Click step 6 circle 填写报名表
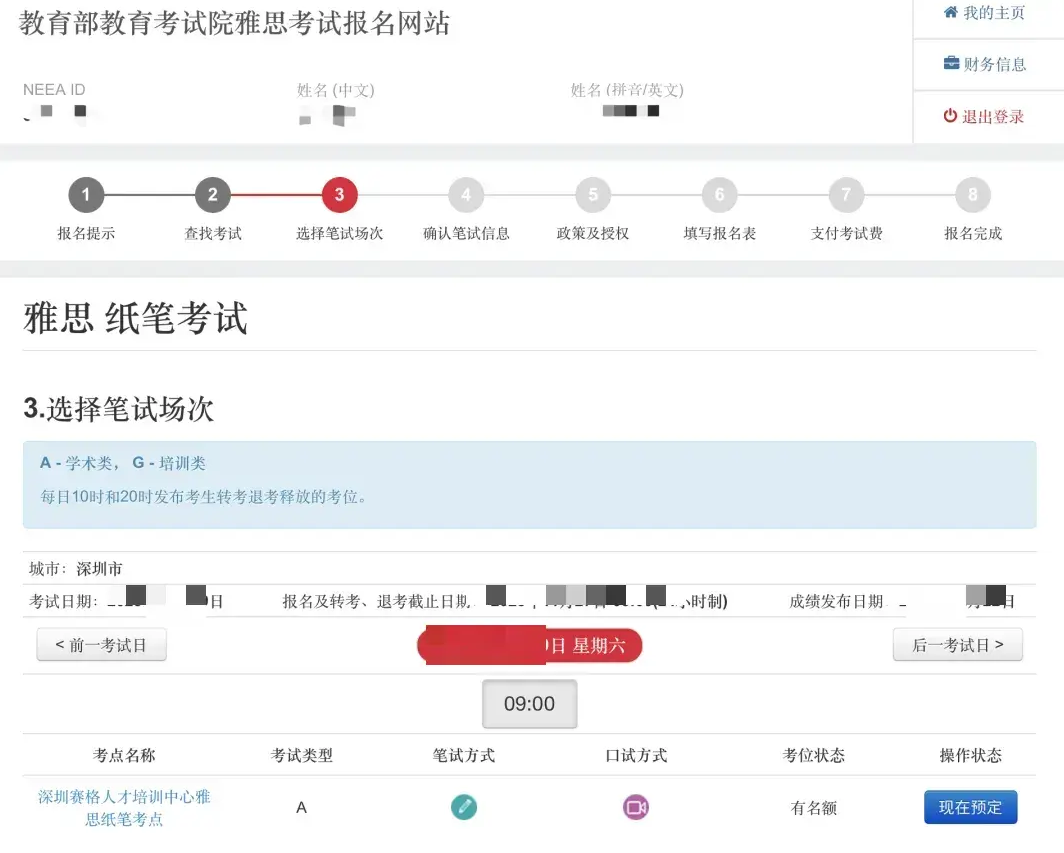This screenshot has height=853, width=1064. click(x=719, y=195)
